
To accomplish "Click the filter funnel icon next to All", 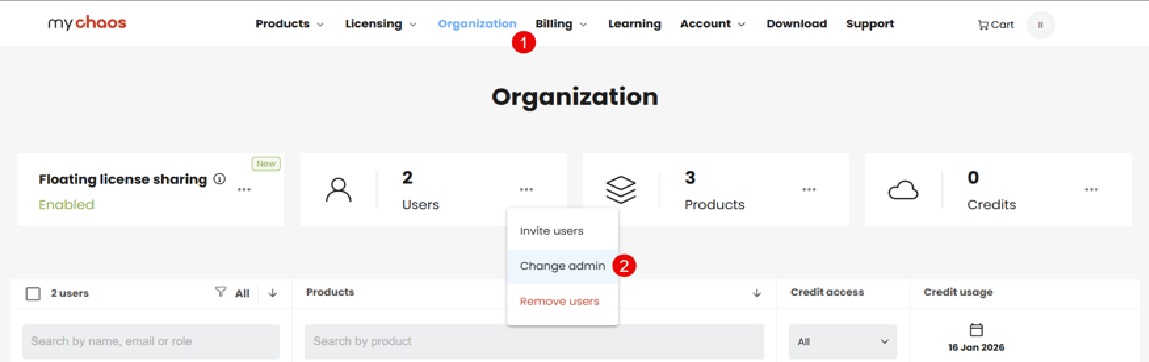I will (x=220, y=292).
